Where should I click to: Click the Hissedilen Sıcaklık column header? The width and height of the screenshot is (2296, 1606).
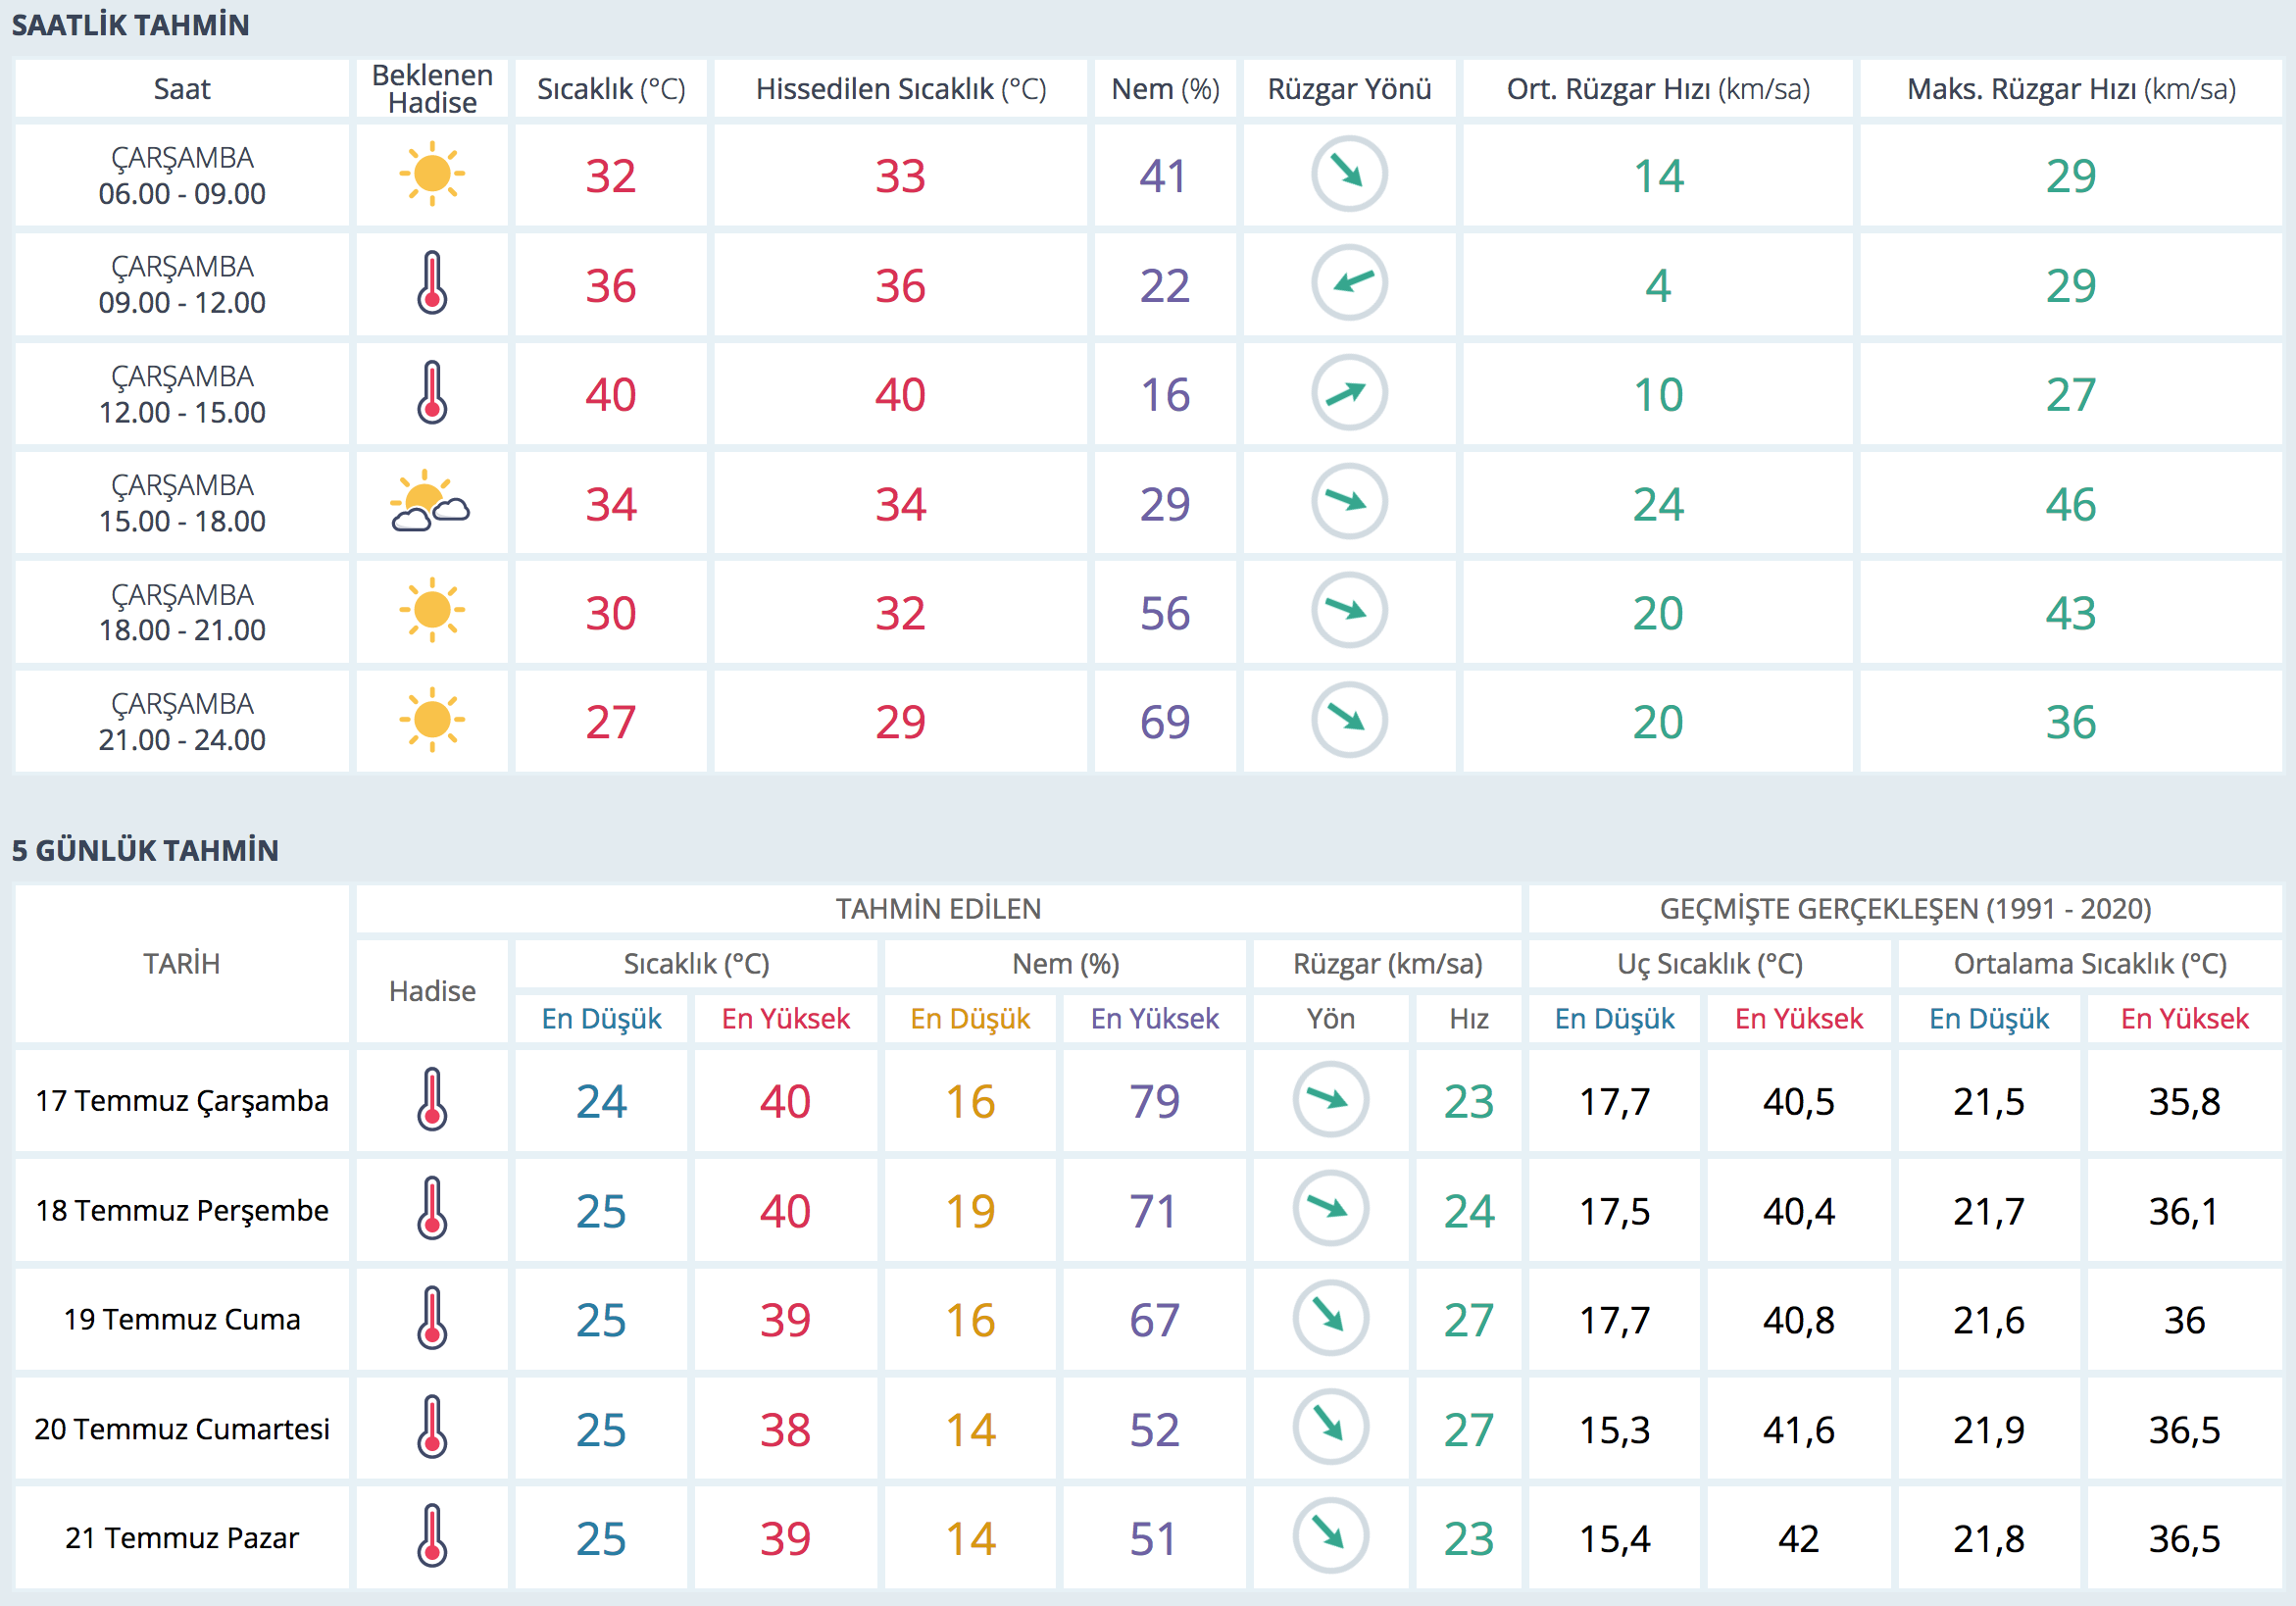click(x=900, y=89)
